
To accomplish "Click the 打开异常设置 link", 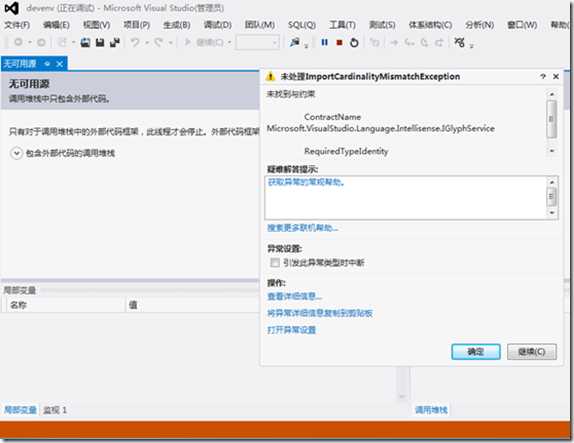I will 291,330.
